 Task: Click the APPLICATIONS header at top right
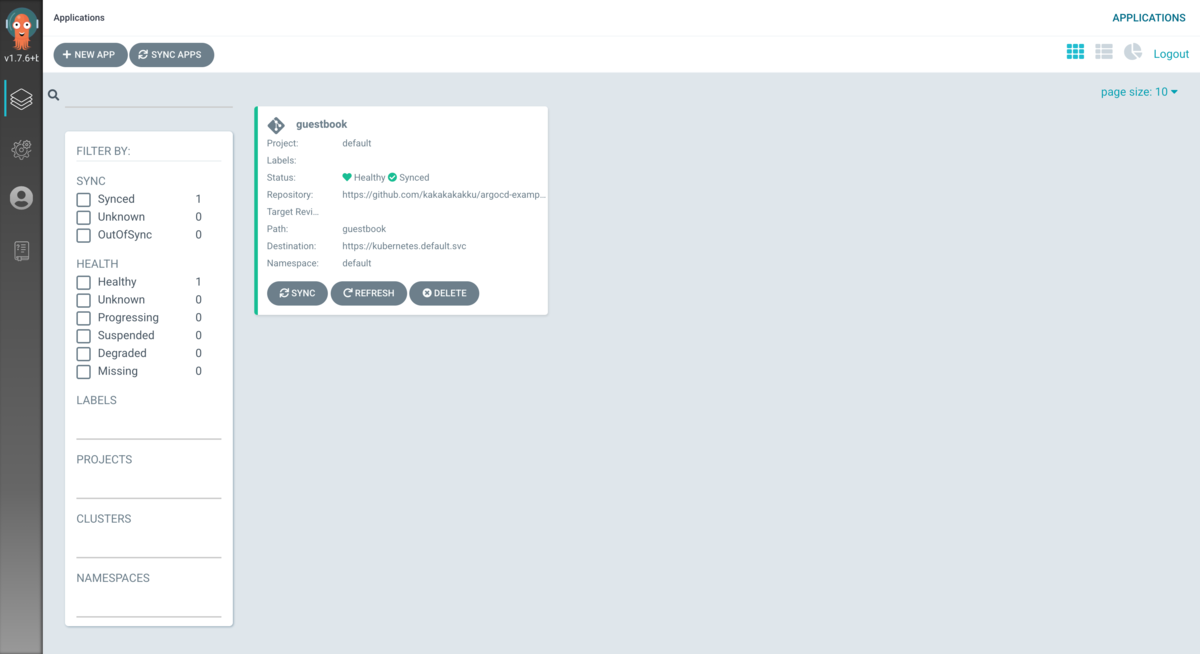(1149, 18)
